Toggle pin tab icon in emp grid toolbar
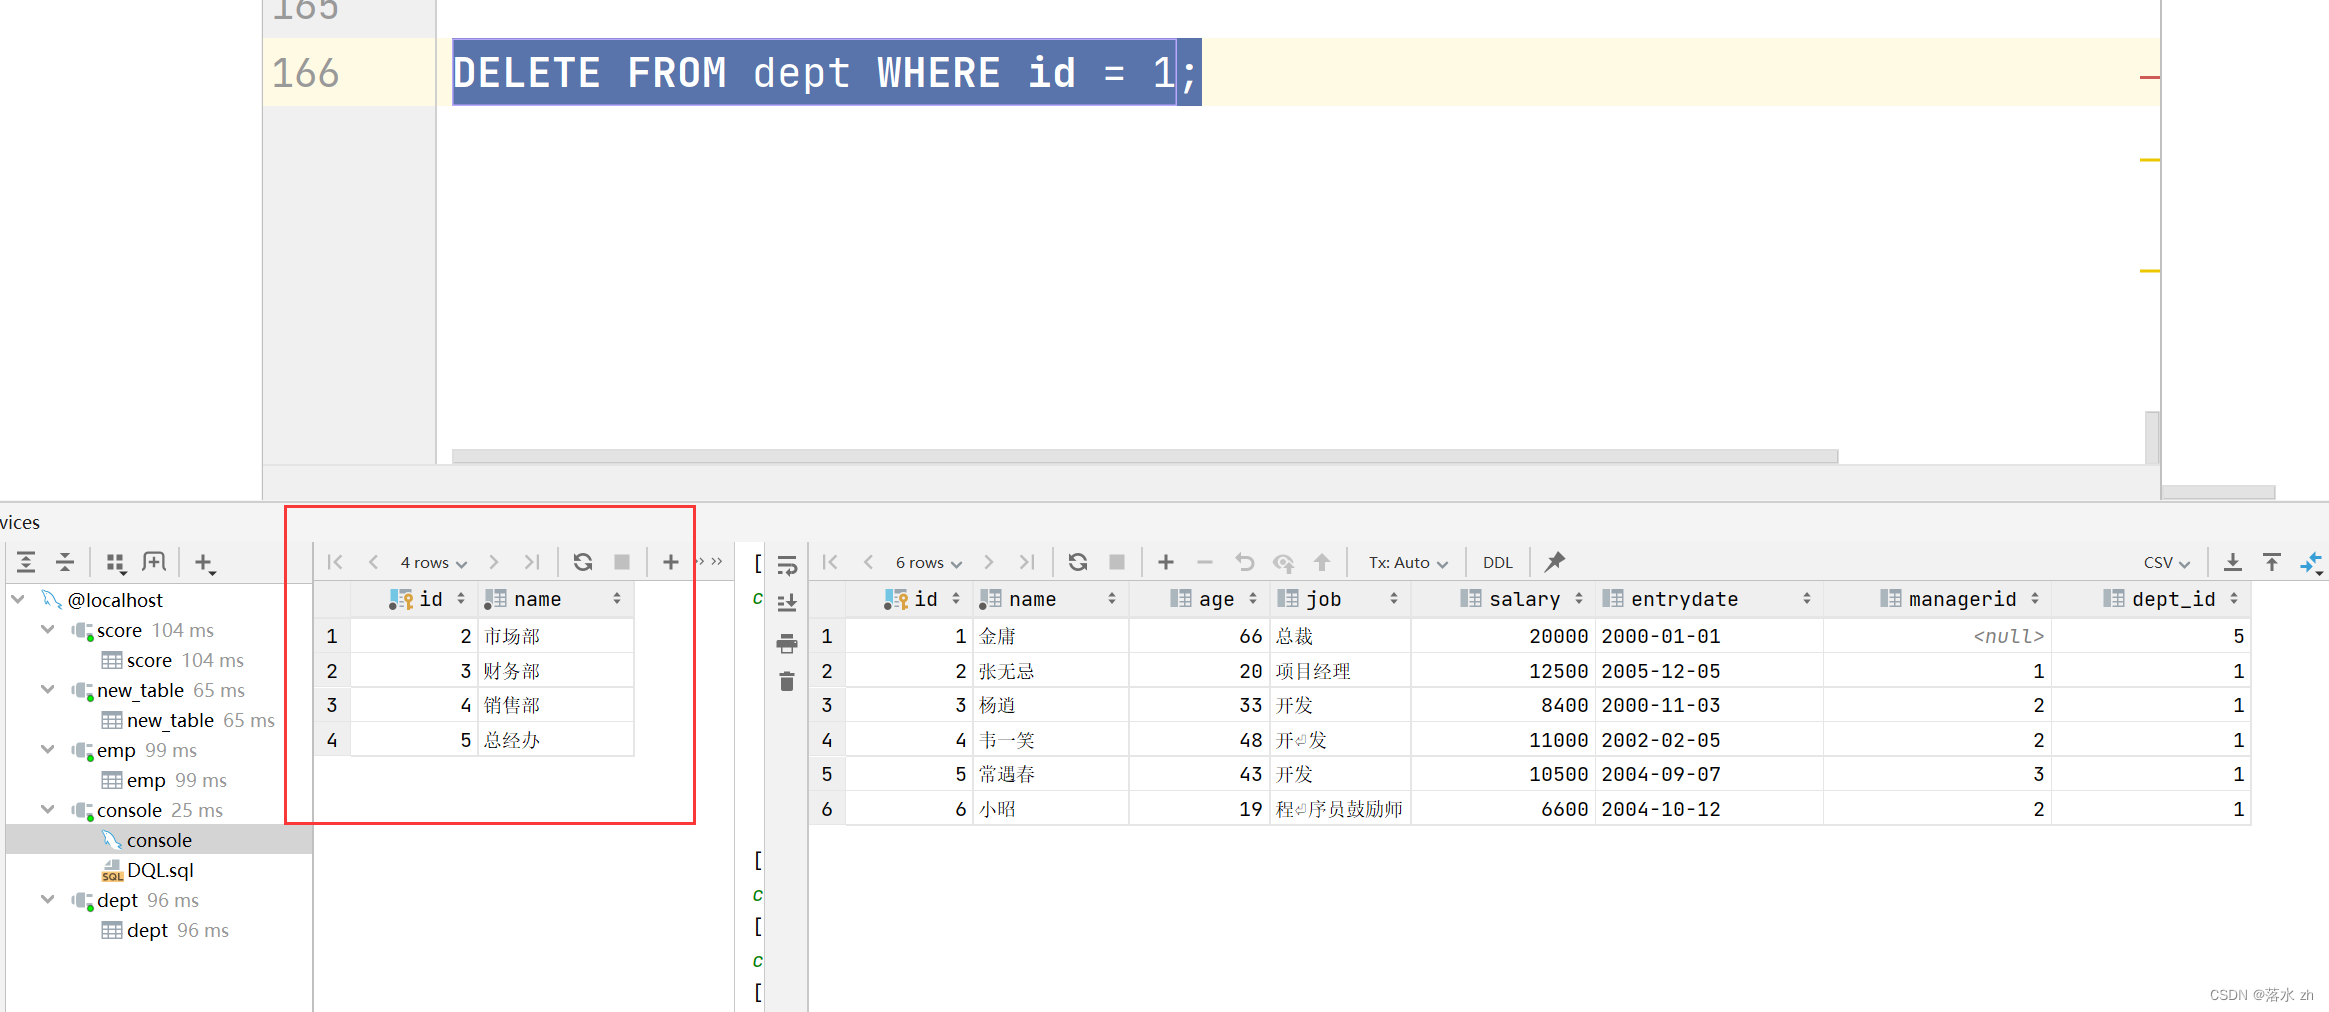Viewport: 2329px width, 1012px height. [1554, 562]
